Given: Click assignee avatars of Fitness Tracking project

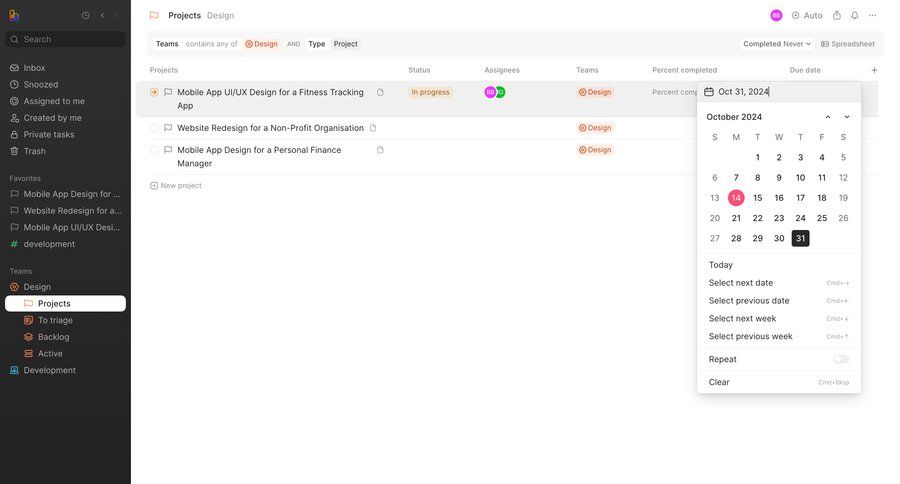Looking at the screenshot, I should pyautogui.click(x=495, y=92).
